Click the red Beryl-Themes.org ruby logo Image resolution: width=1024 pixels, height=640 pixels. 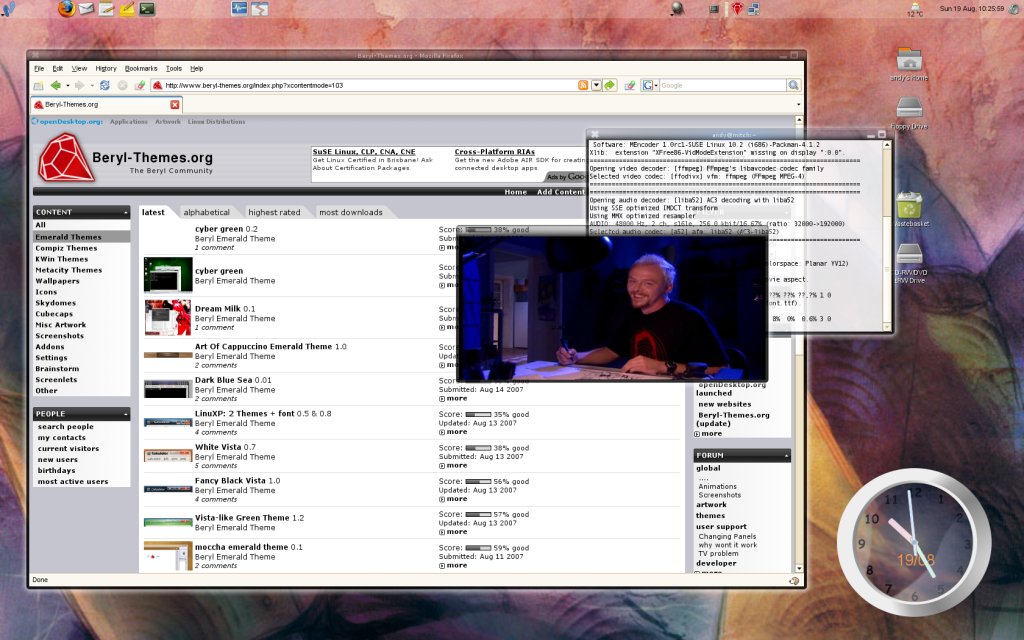coord(65,157)
